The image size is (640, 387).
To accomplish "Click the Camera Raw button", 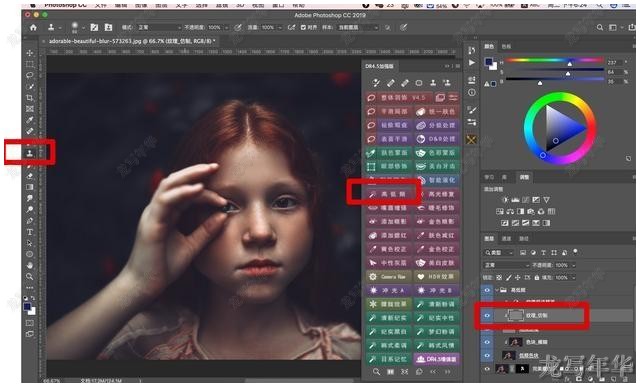I will [389, 277].
